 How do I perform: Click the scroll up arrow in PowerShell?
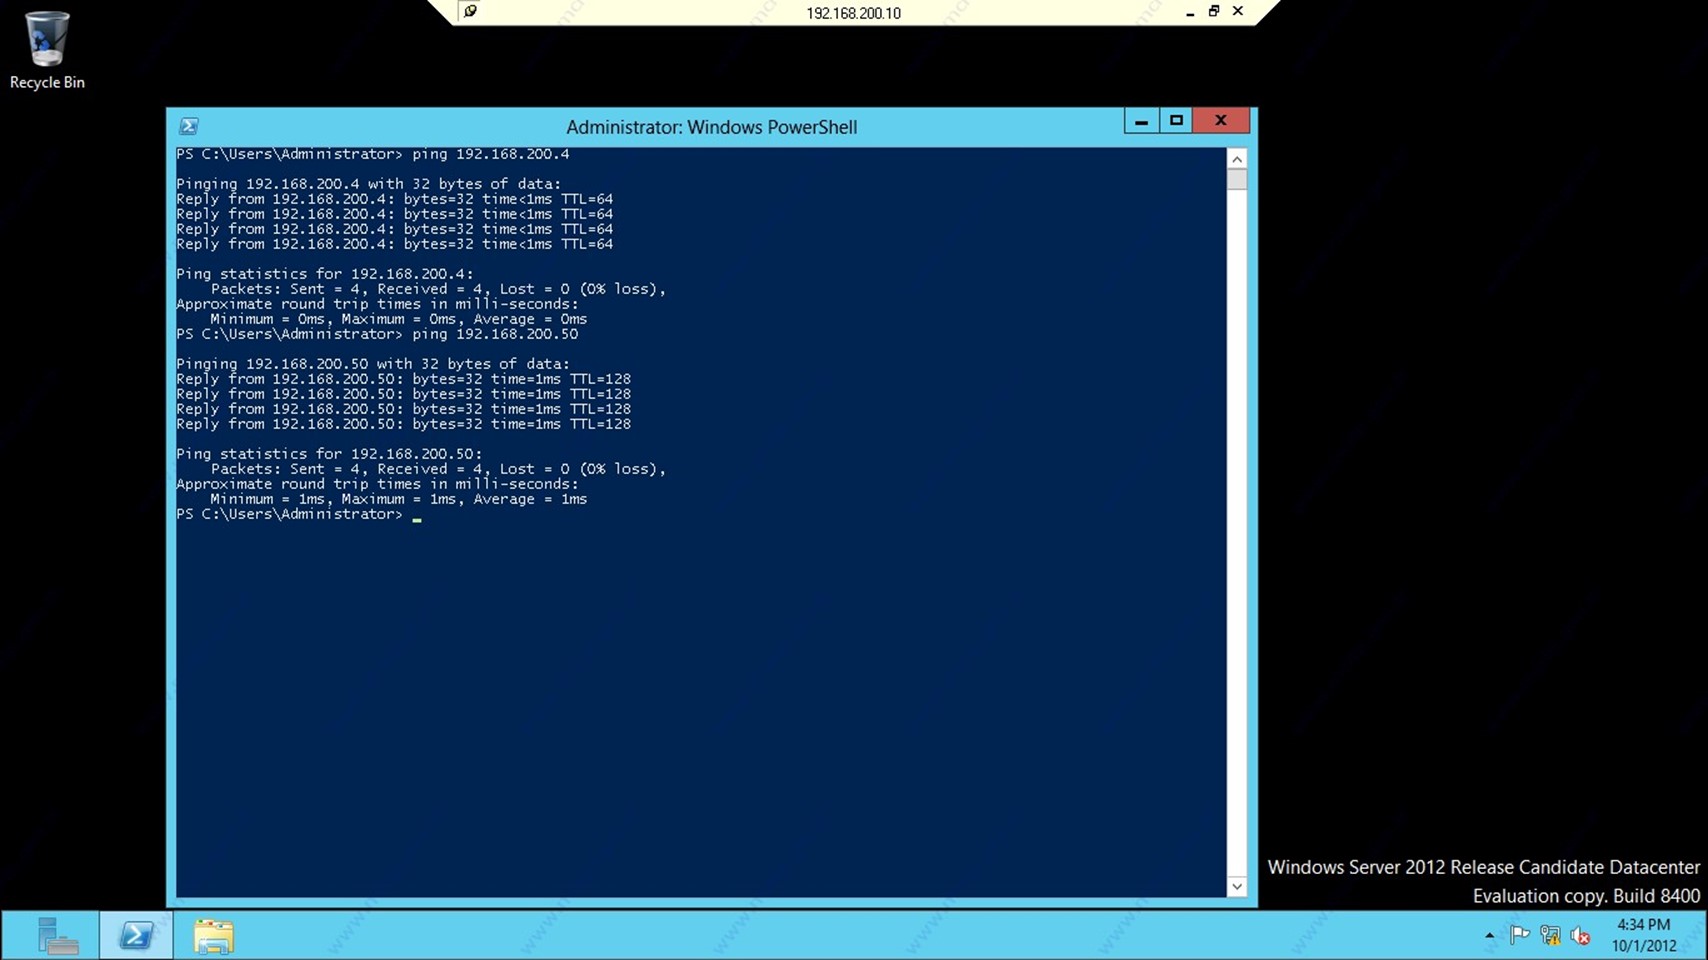click(x=1237, y=159)
